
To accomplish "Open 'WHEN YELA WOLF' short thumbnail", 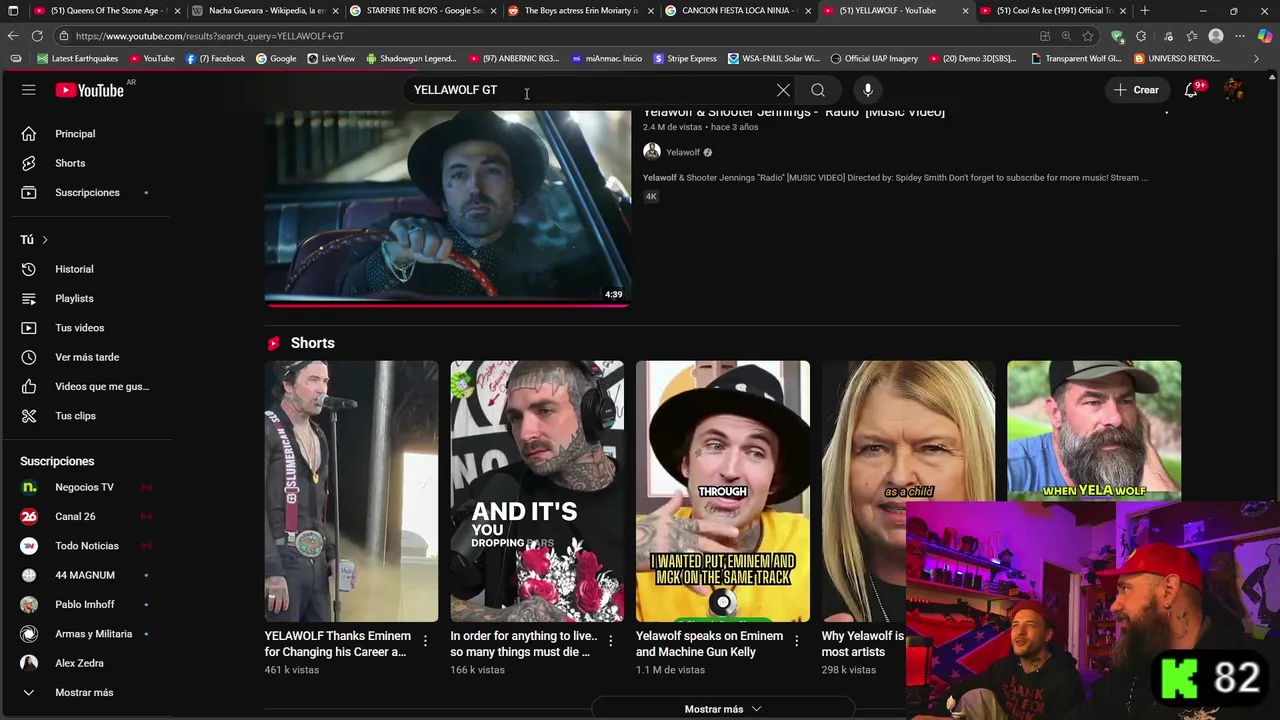I will point(1094,430).
